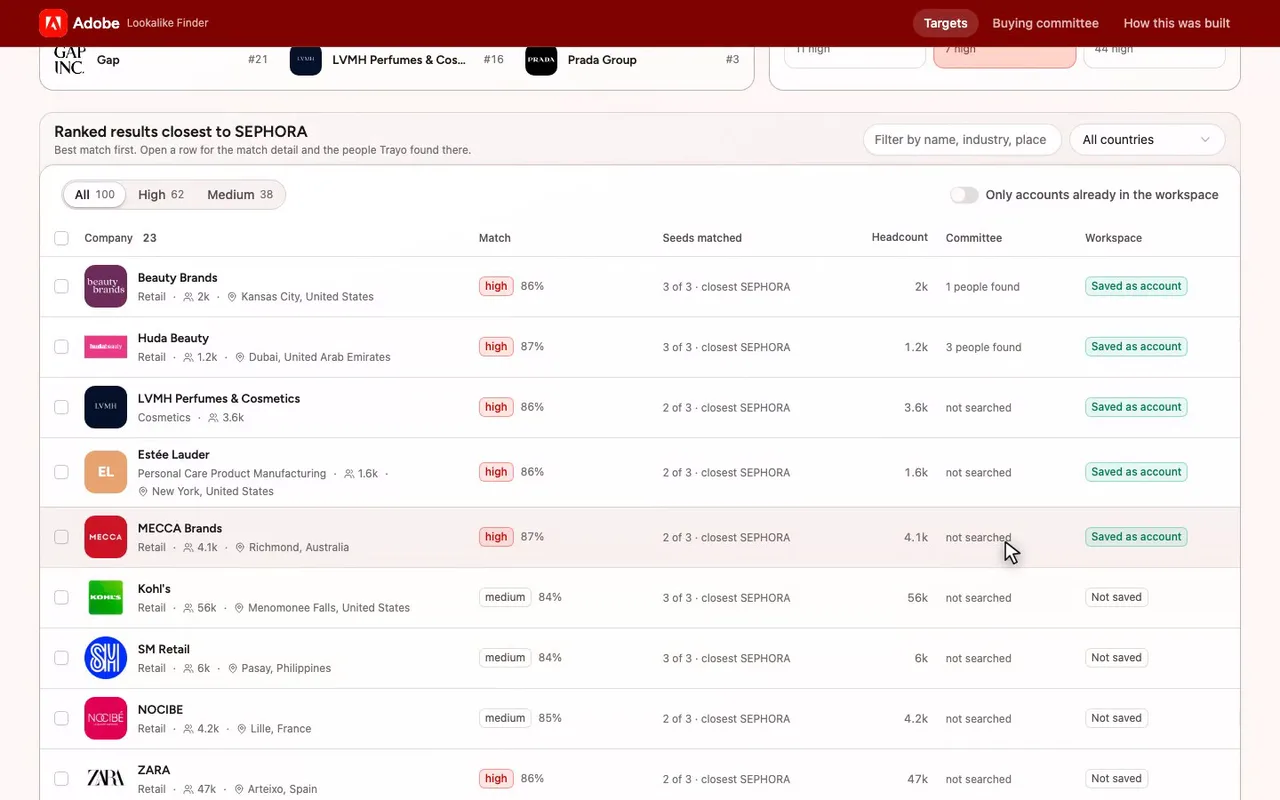Click the LVMH Perfumes & Cosmetics row name
Viewport: 1280px width, 800px height.
click(x=219, y=398)
